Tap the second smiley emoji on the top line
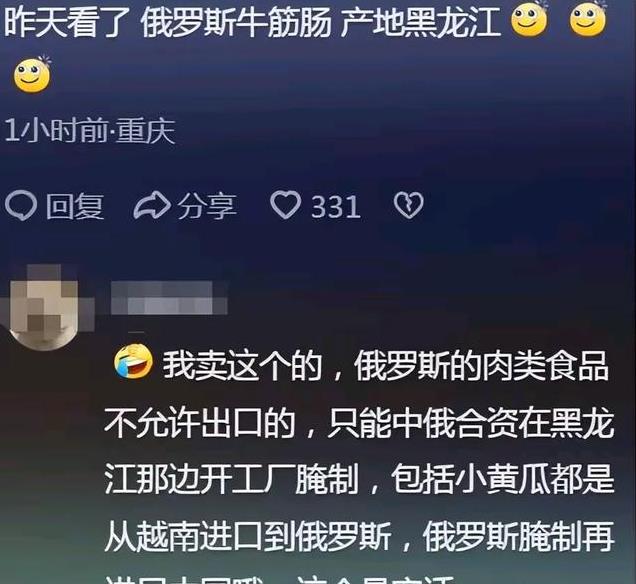Image resolution: width=636 pixels, height=584 pixels. point(588,19)
